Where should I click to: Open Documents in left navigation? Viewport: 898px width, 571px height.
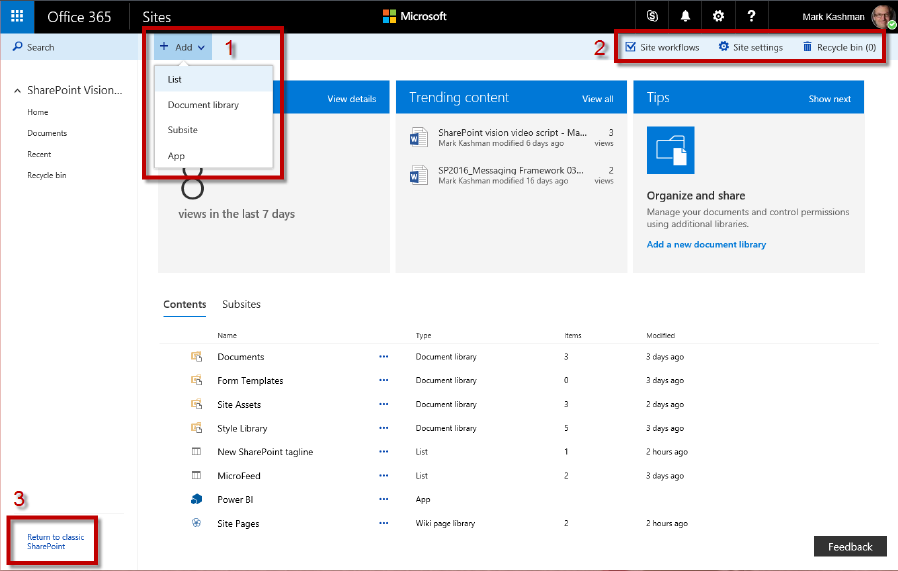pos(47,133)
